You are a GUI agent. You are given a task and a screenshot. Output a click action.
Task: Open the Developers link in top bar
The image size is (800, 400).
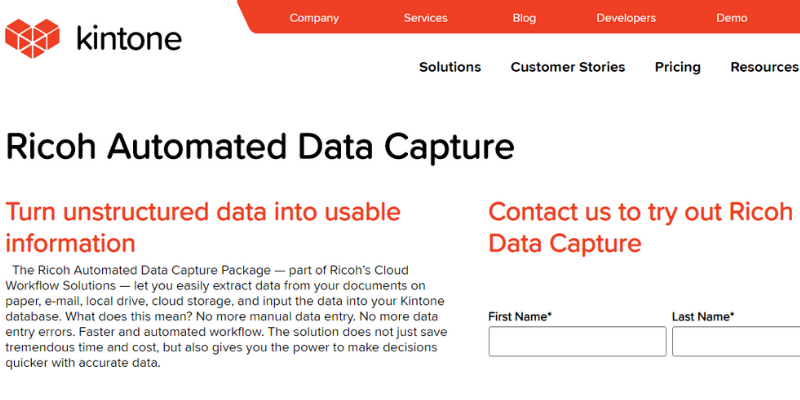(626, 18)
